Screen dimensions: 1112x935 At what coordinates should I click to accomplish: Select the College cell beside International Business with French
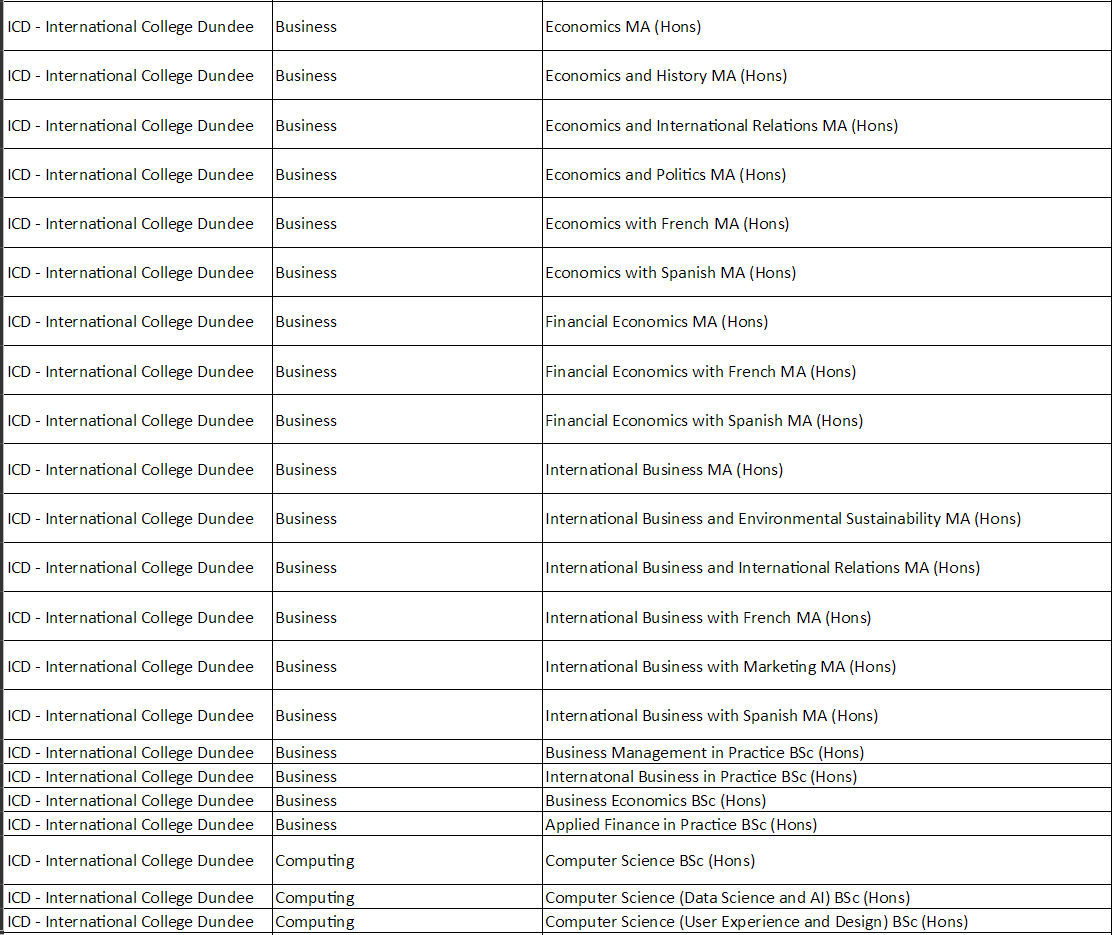(x=138, y=617)
